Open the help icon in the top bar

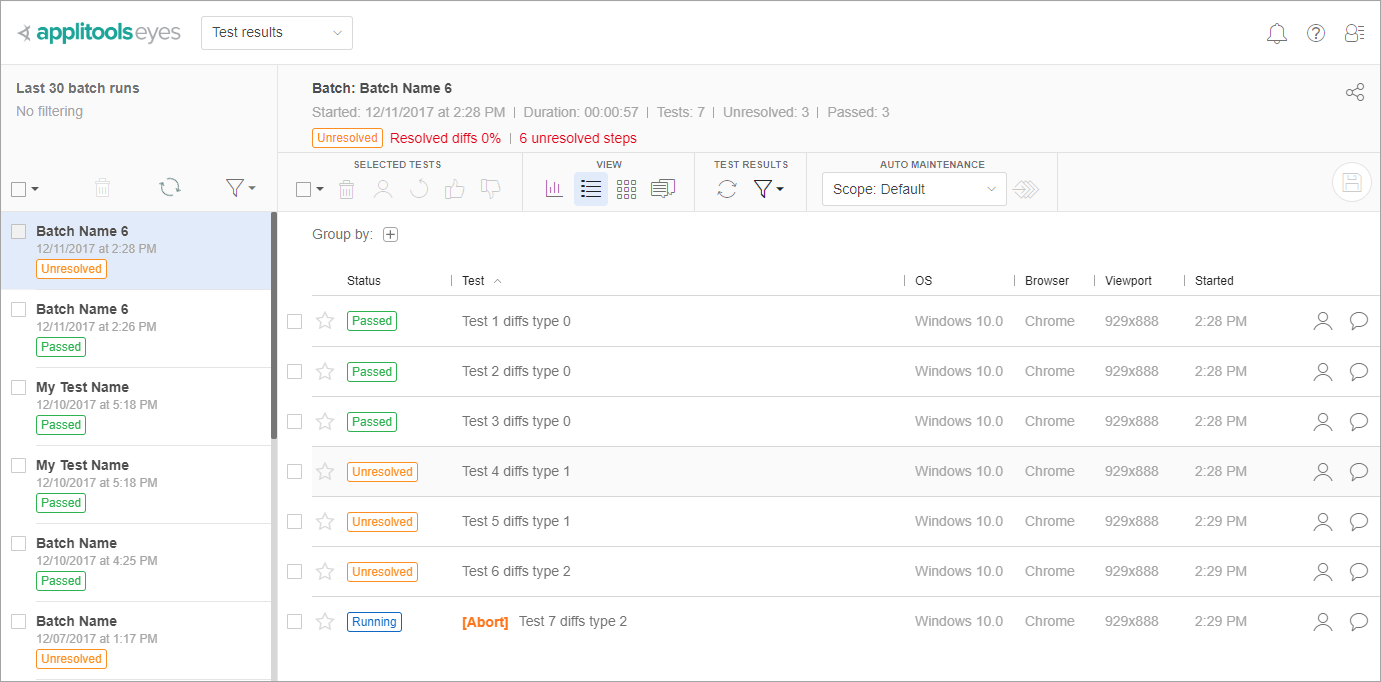tap(1315, 33)
